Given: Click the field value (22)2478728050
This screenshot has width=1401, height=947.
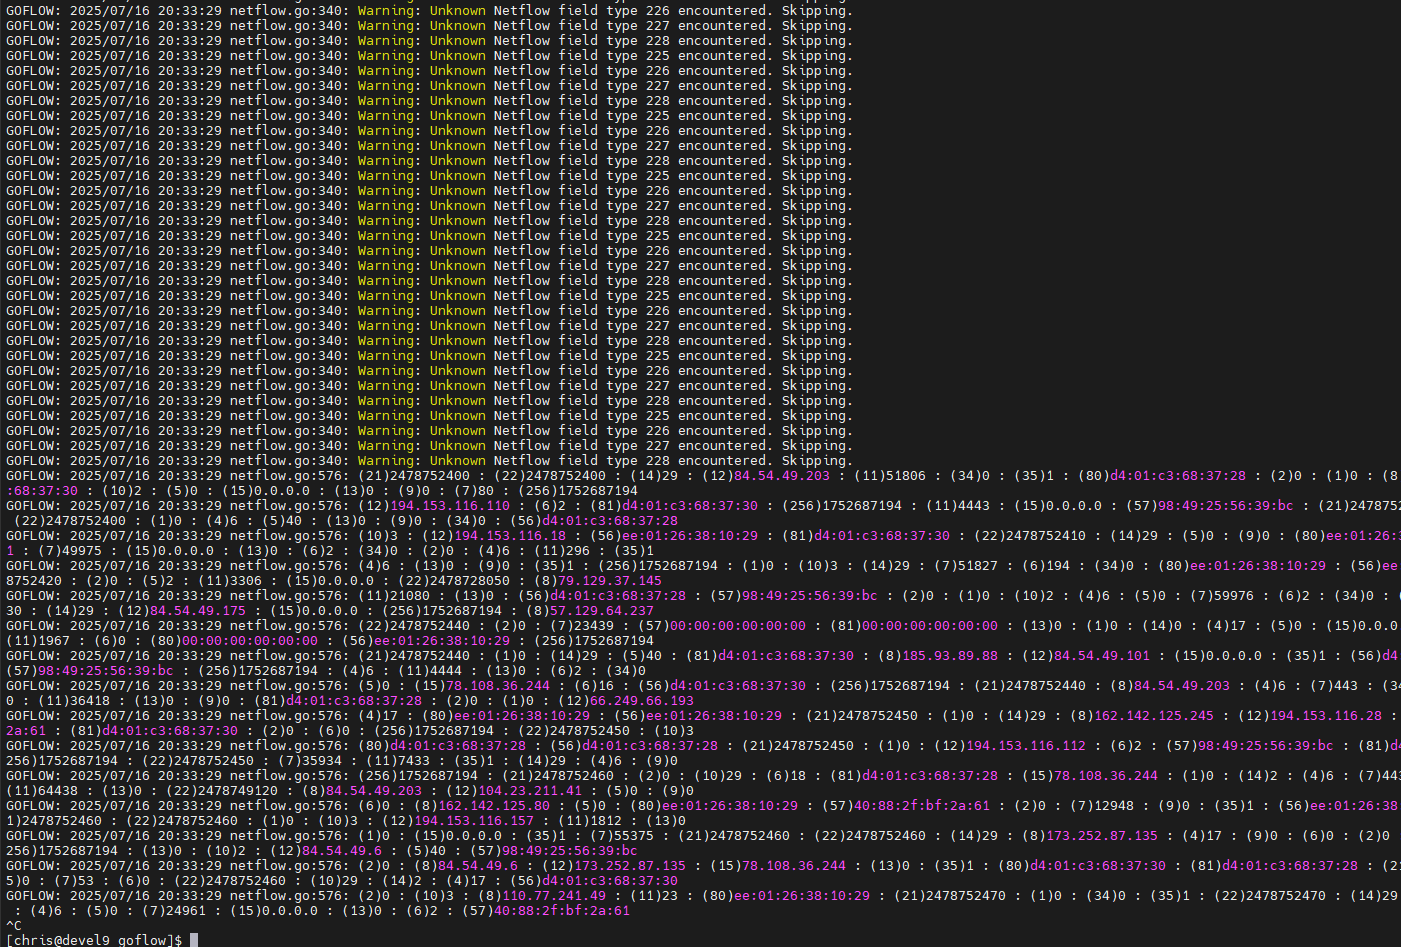Looking at the screenshot, I should point(454,581).
